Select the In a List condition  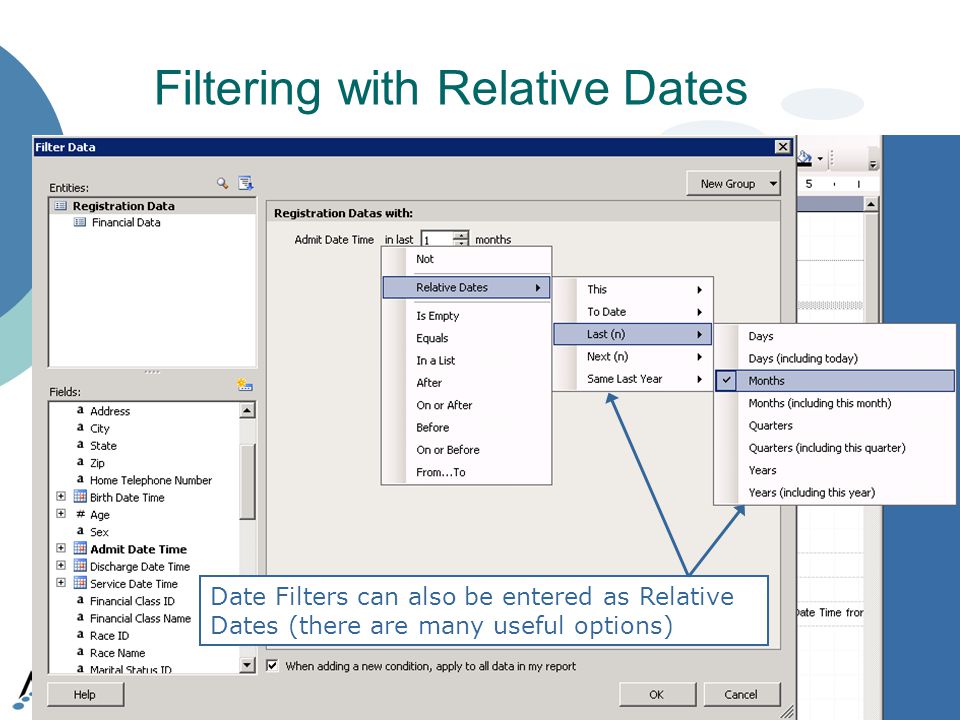click(x=467, y=361)
